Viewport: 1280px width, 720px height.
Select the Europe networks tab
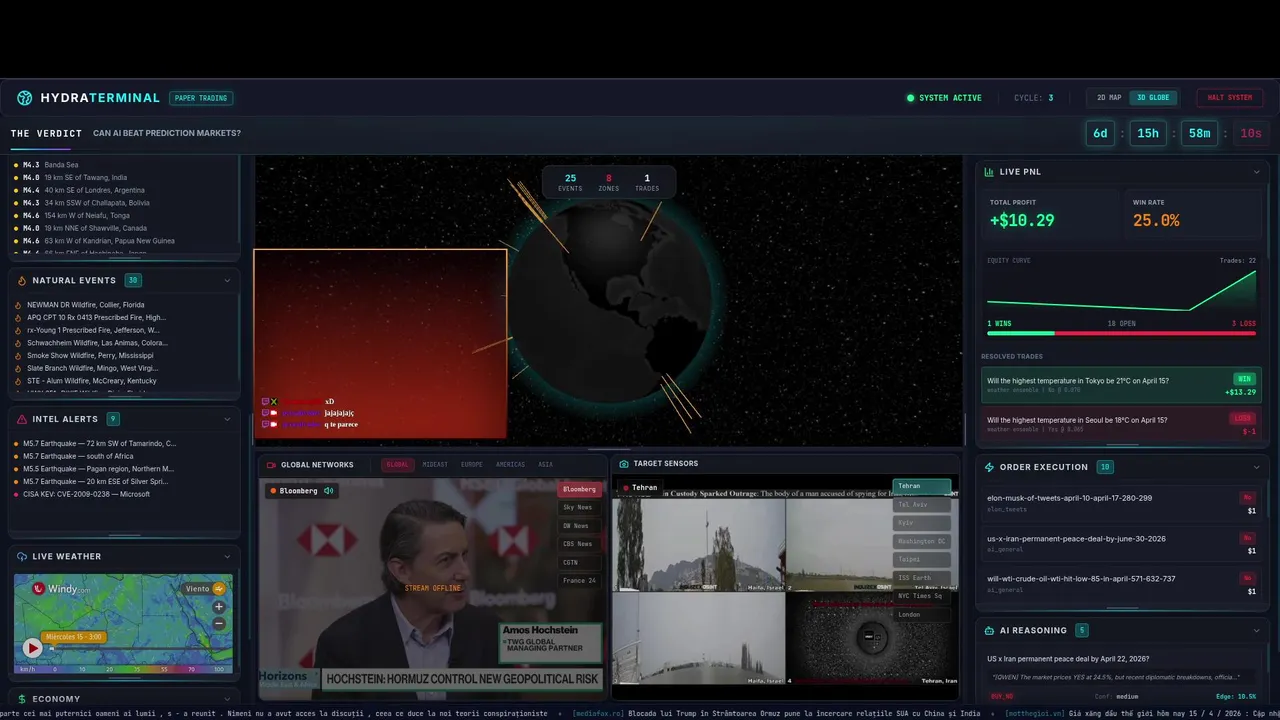(471, 465)
